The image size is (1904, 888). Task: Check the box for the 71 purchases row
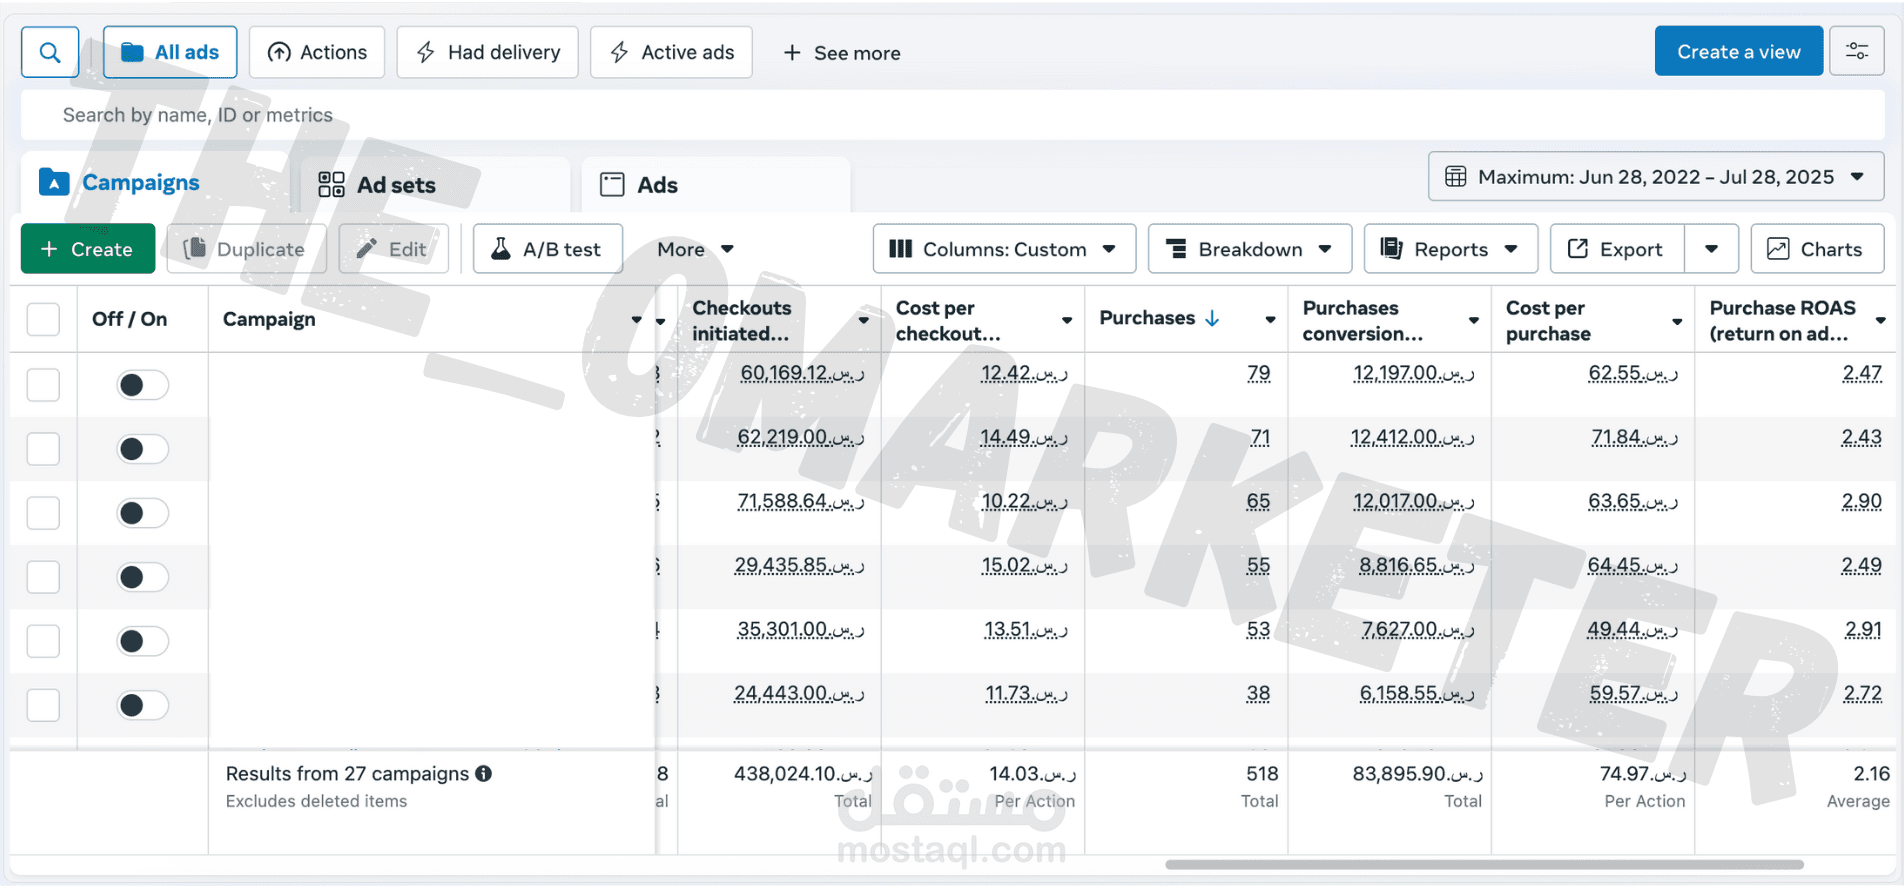click(43, 449)
